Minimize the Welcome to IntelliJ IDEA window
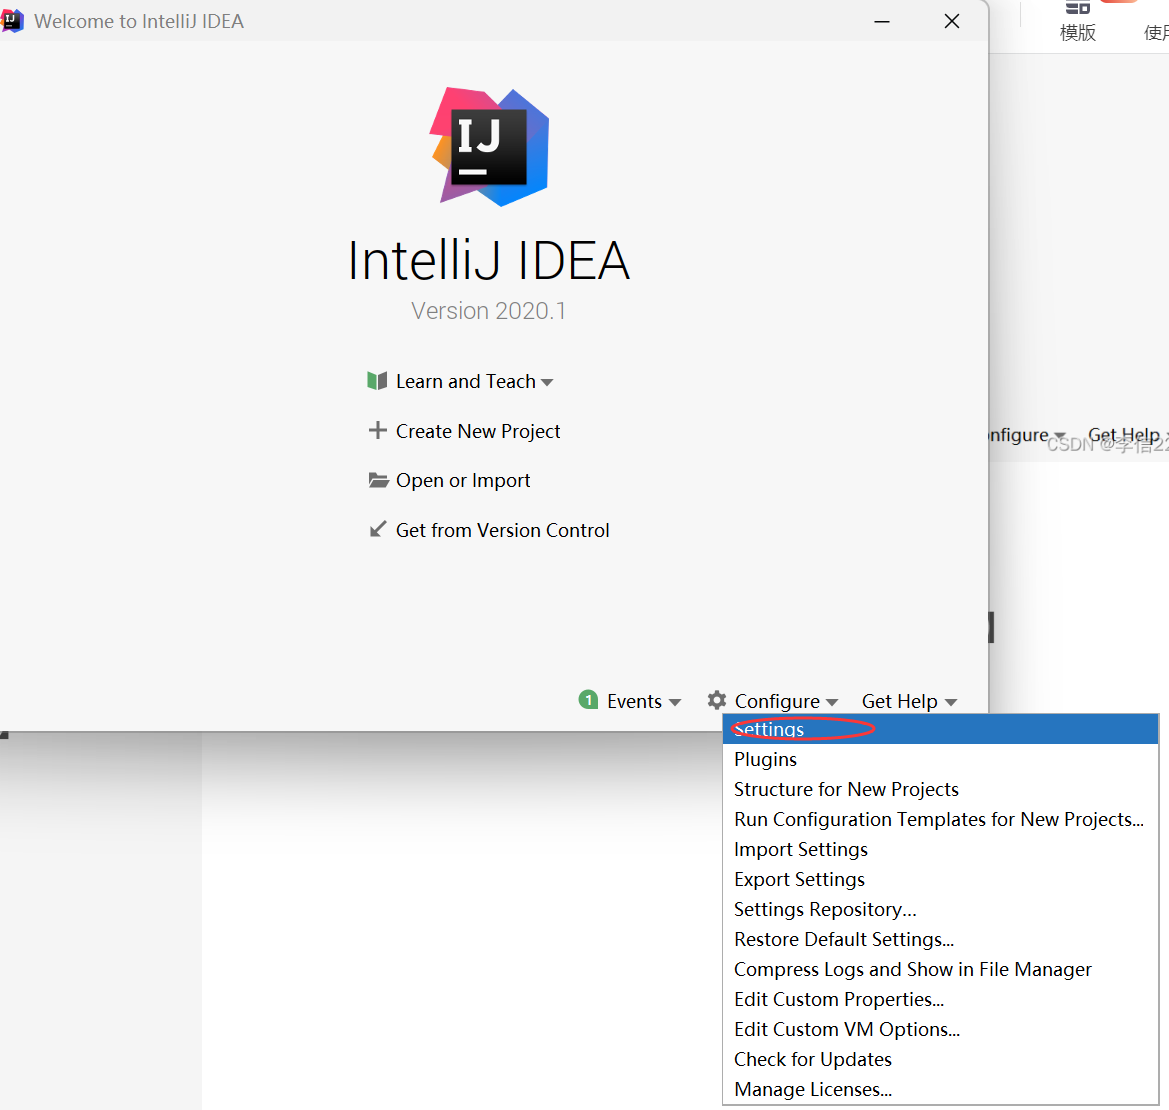1169x1110 pixels. coord(882,22)
